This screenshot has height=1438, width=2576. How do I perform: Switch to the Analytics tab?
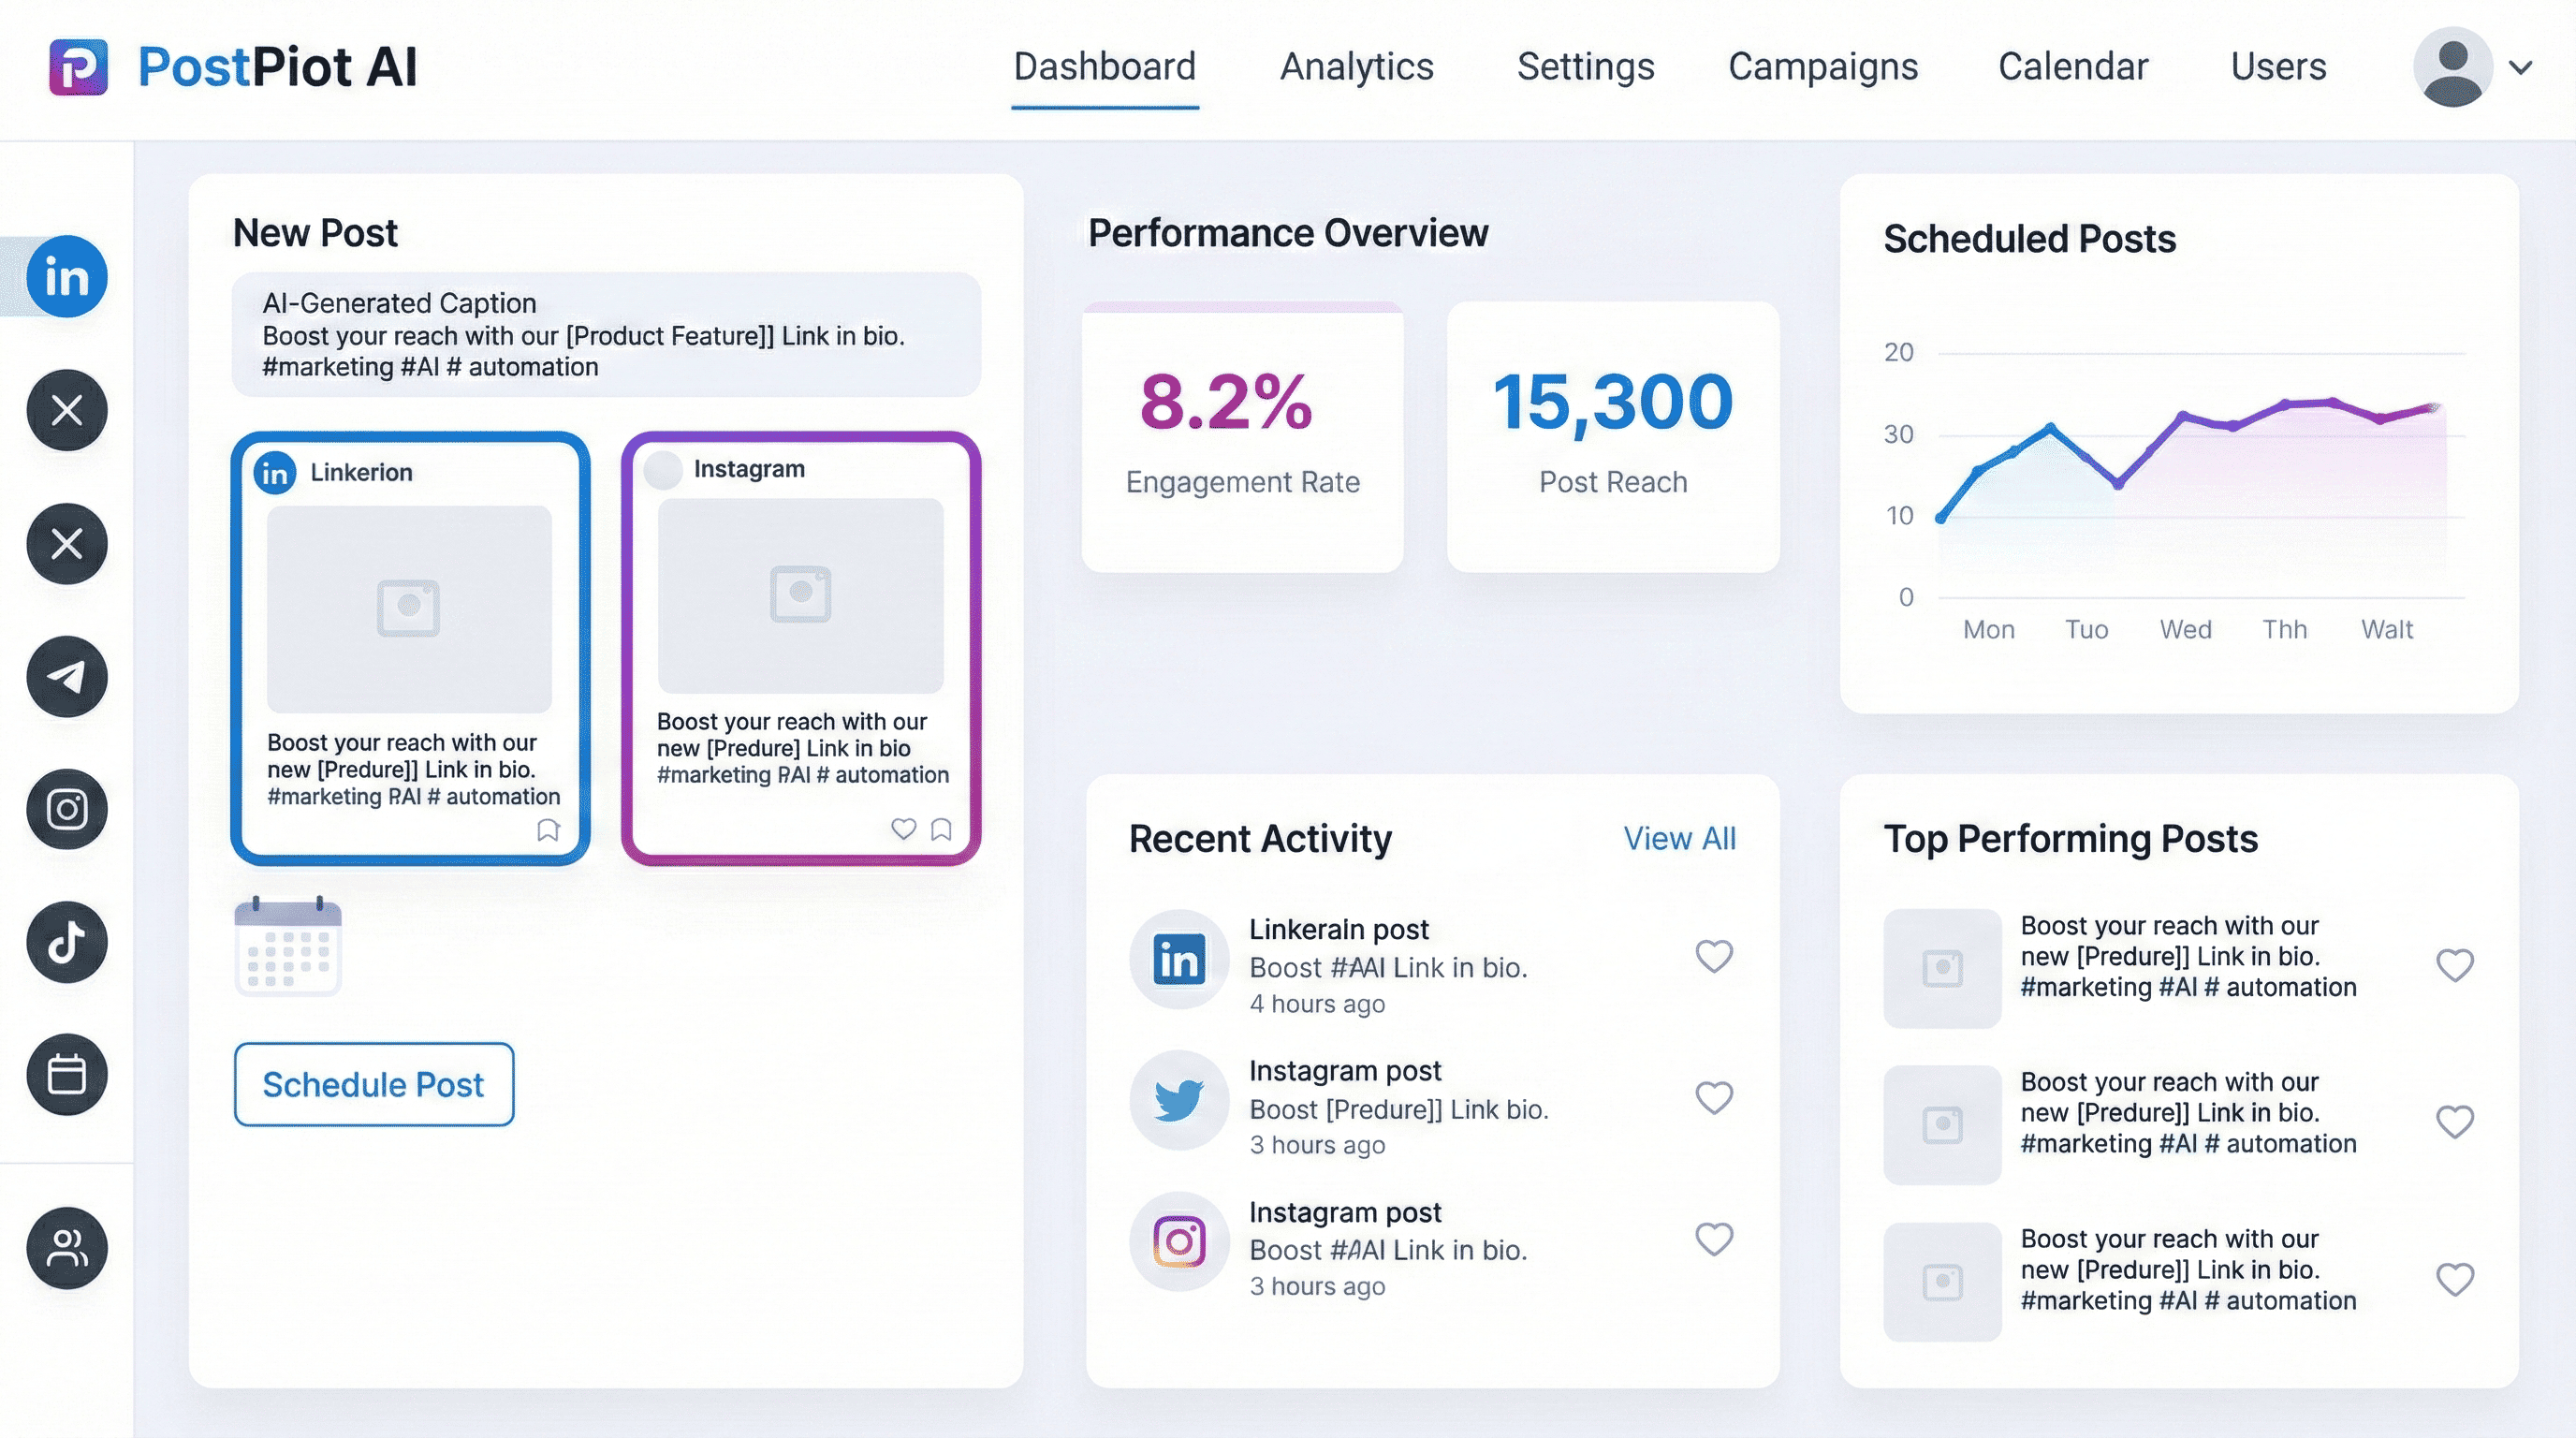[1356, 67]
